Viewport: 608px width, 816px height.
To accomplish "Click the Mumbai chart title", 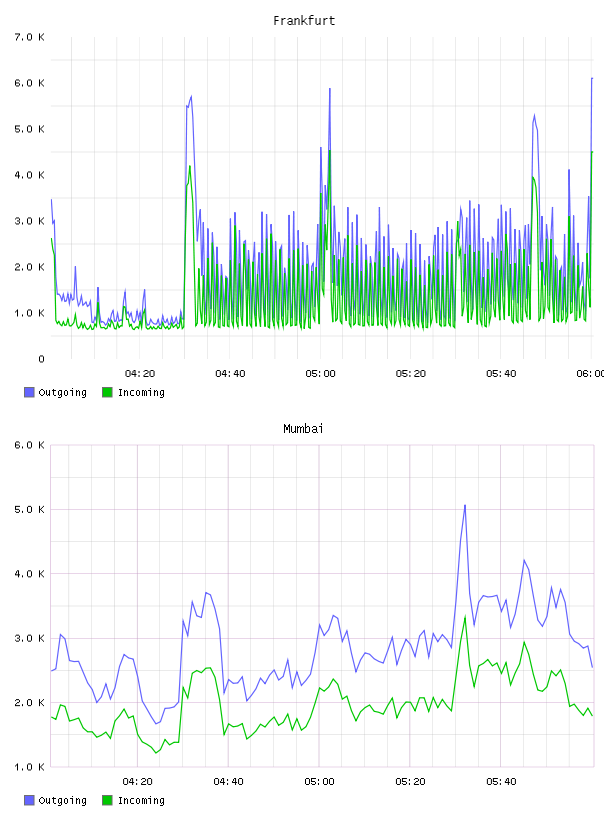I will (x=303, y=429).
